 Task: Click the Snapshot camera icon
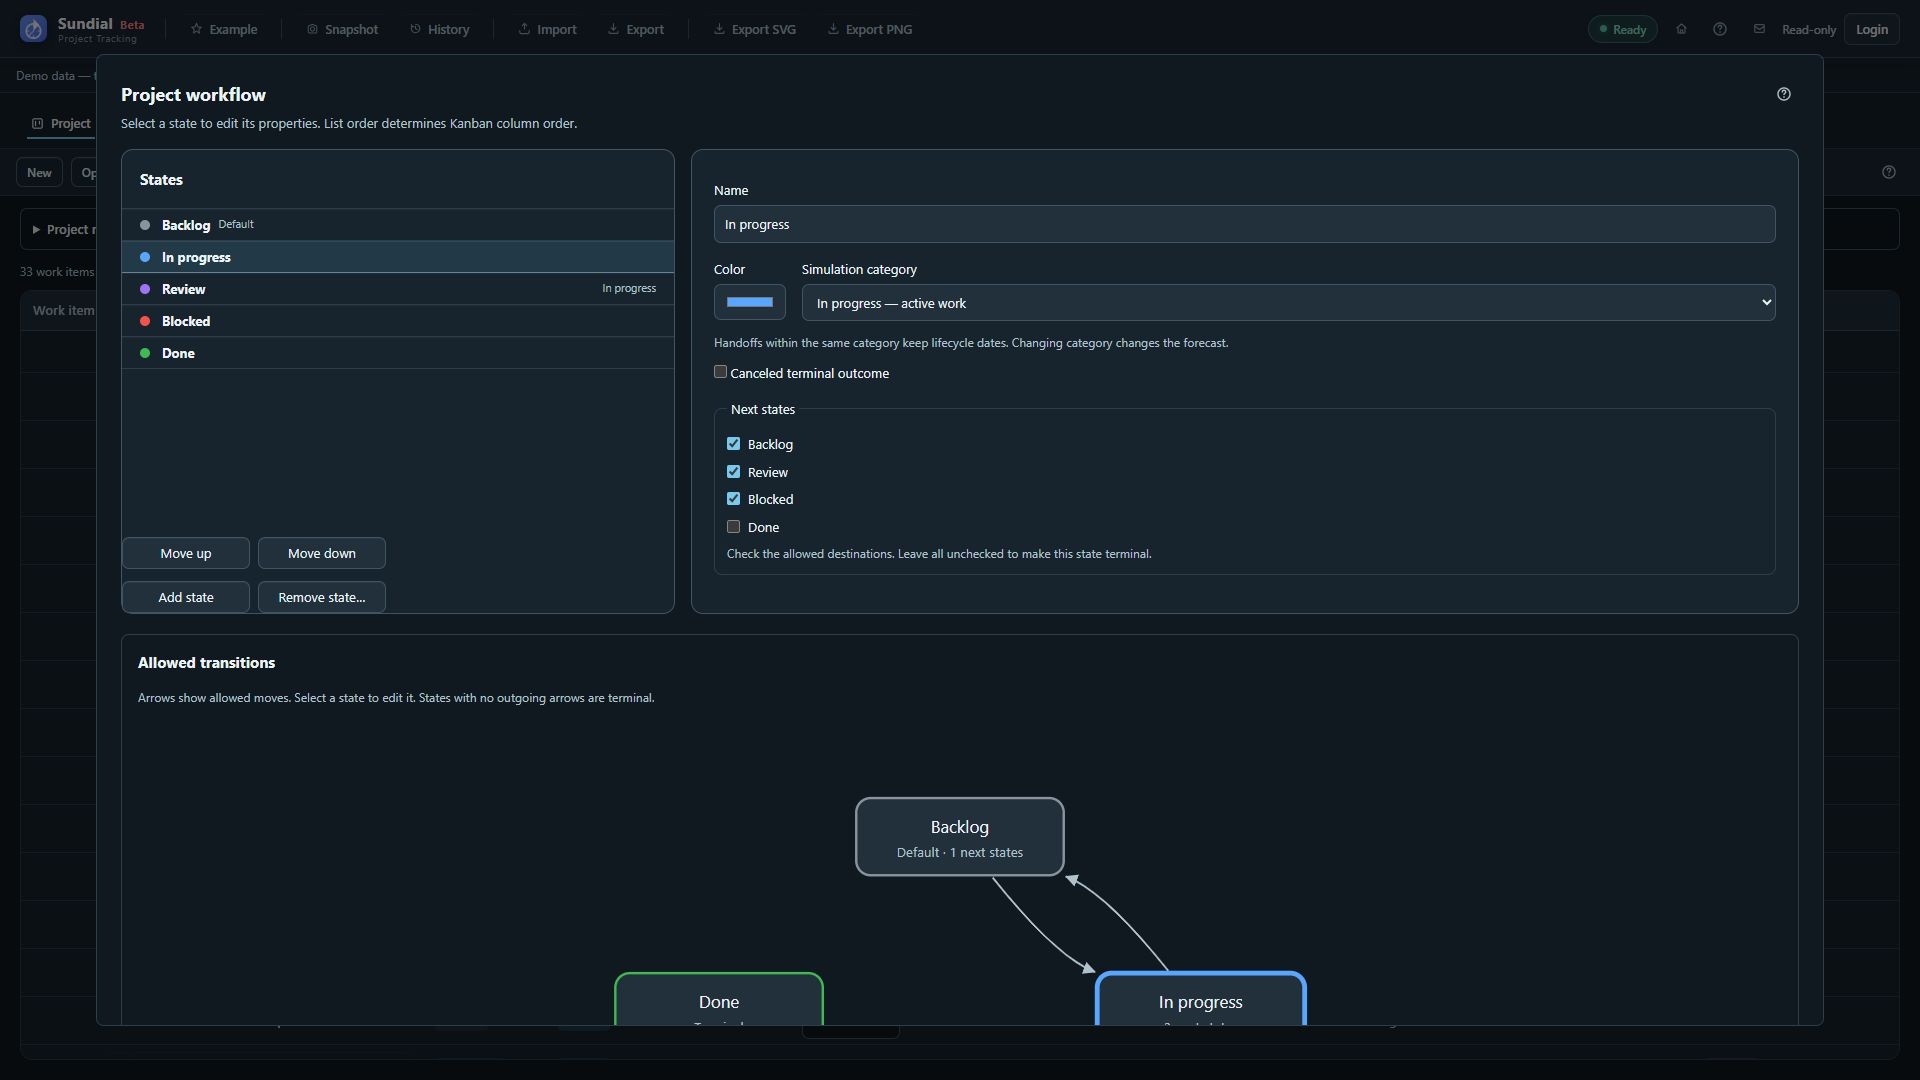click(x=312, y=29)
